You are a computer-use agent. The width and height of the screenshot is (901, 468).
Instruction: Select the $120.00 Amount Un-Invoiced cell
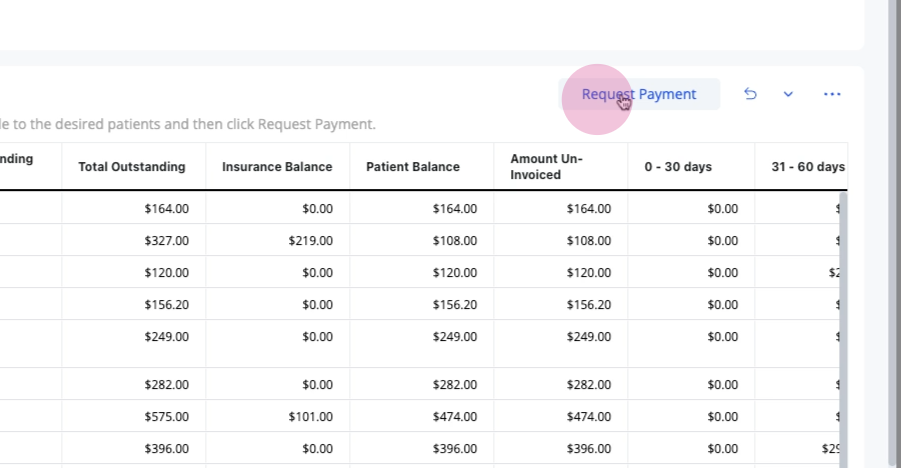click(561, 273)
